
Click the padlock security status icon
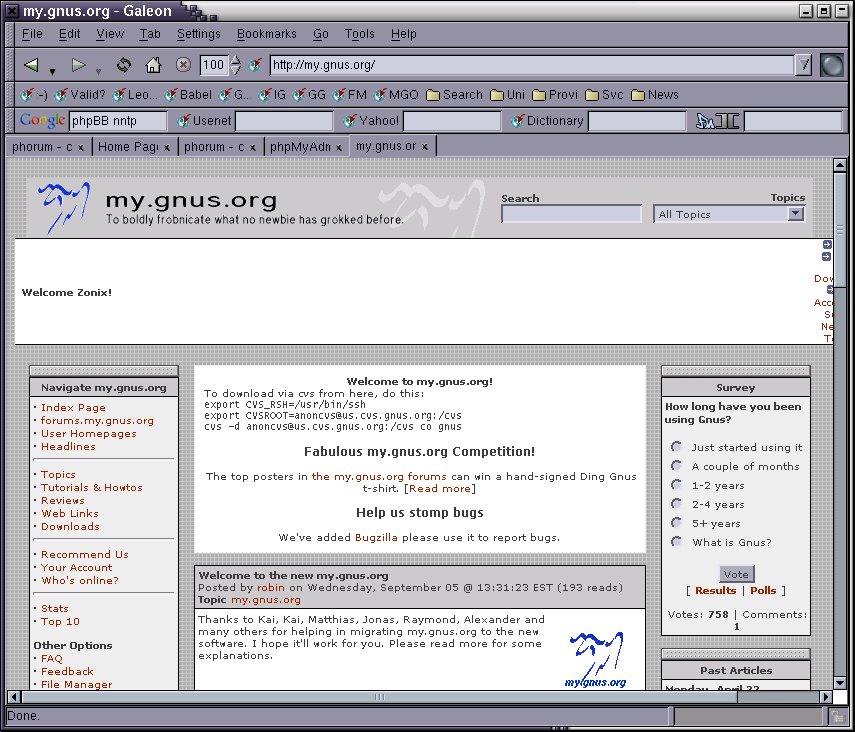click(x=836, y=715)
